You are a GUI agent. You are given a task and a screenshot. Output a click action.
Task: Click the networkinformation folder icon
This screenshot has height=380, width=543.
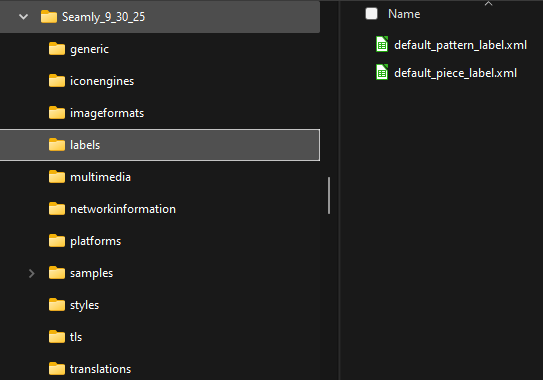coord(57,209)
